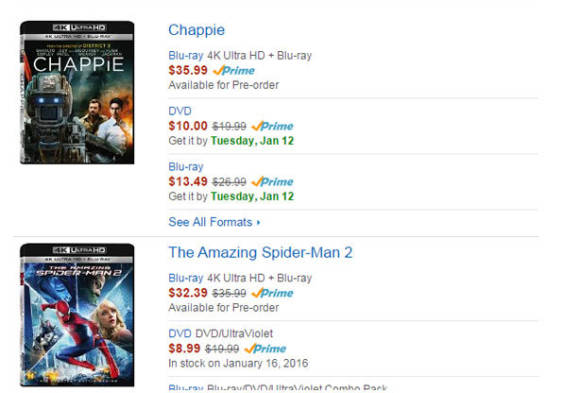
Task: Select Chappie standard Blu-ray format link
Action: point(186,167)
